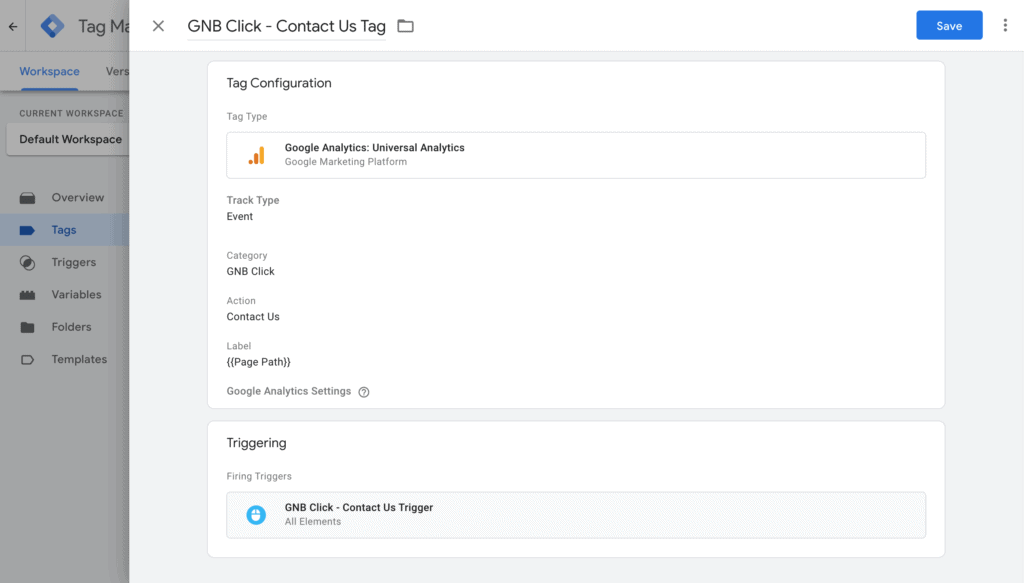Click the {{Page Path}} label value
The width and height of the screenshot is (1024, 583).
259,362
